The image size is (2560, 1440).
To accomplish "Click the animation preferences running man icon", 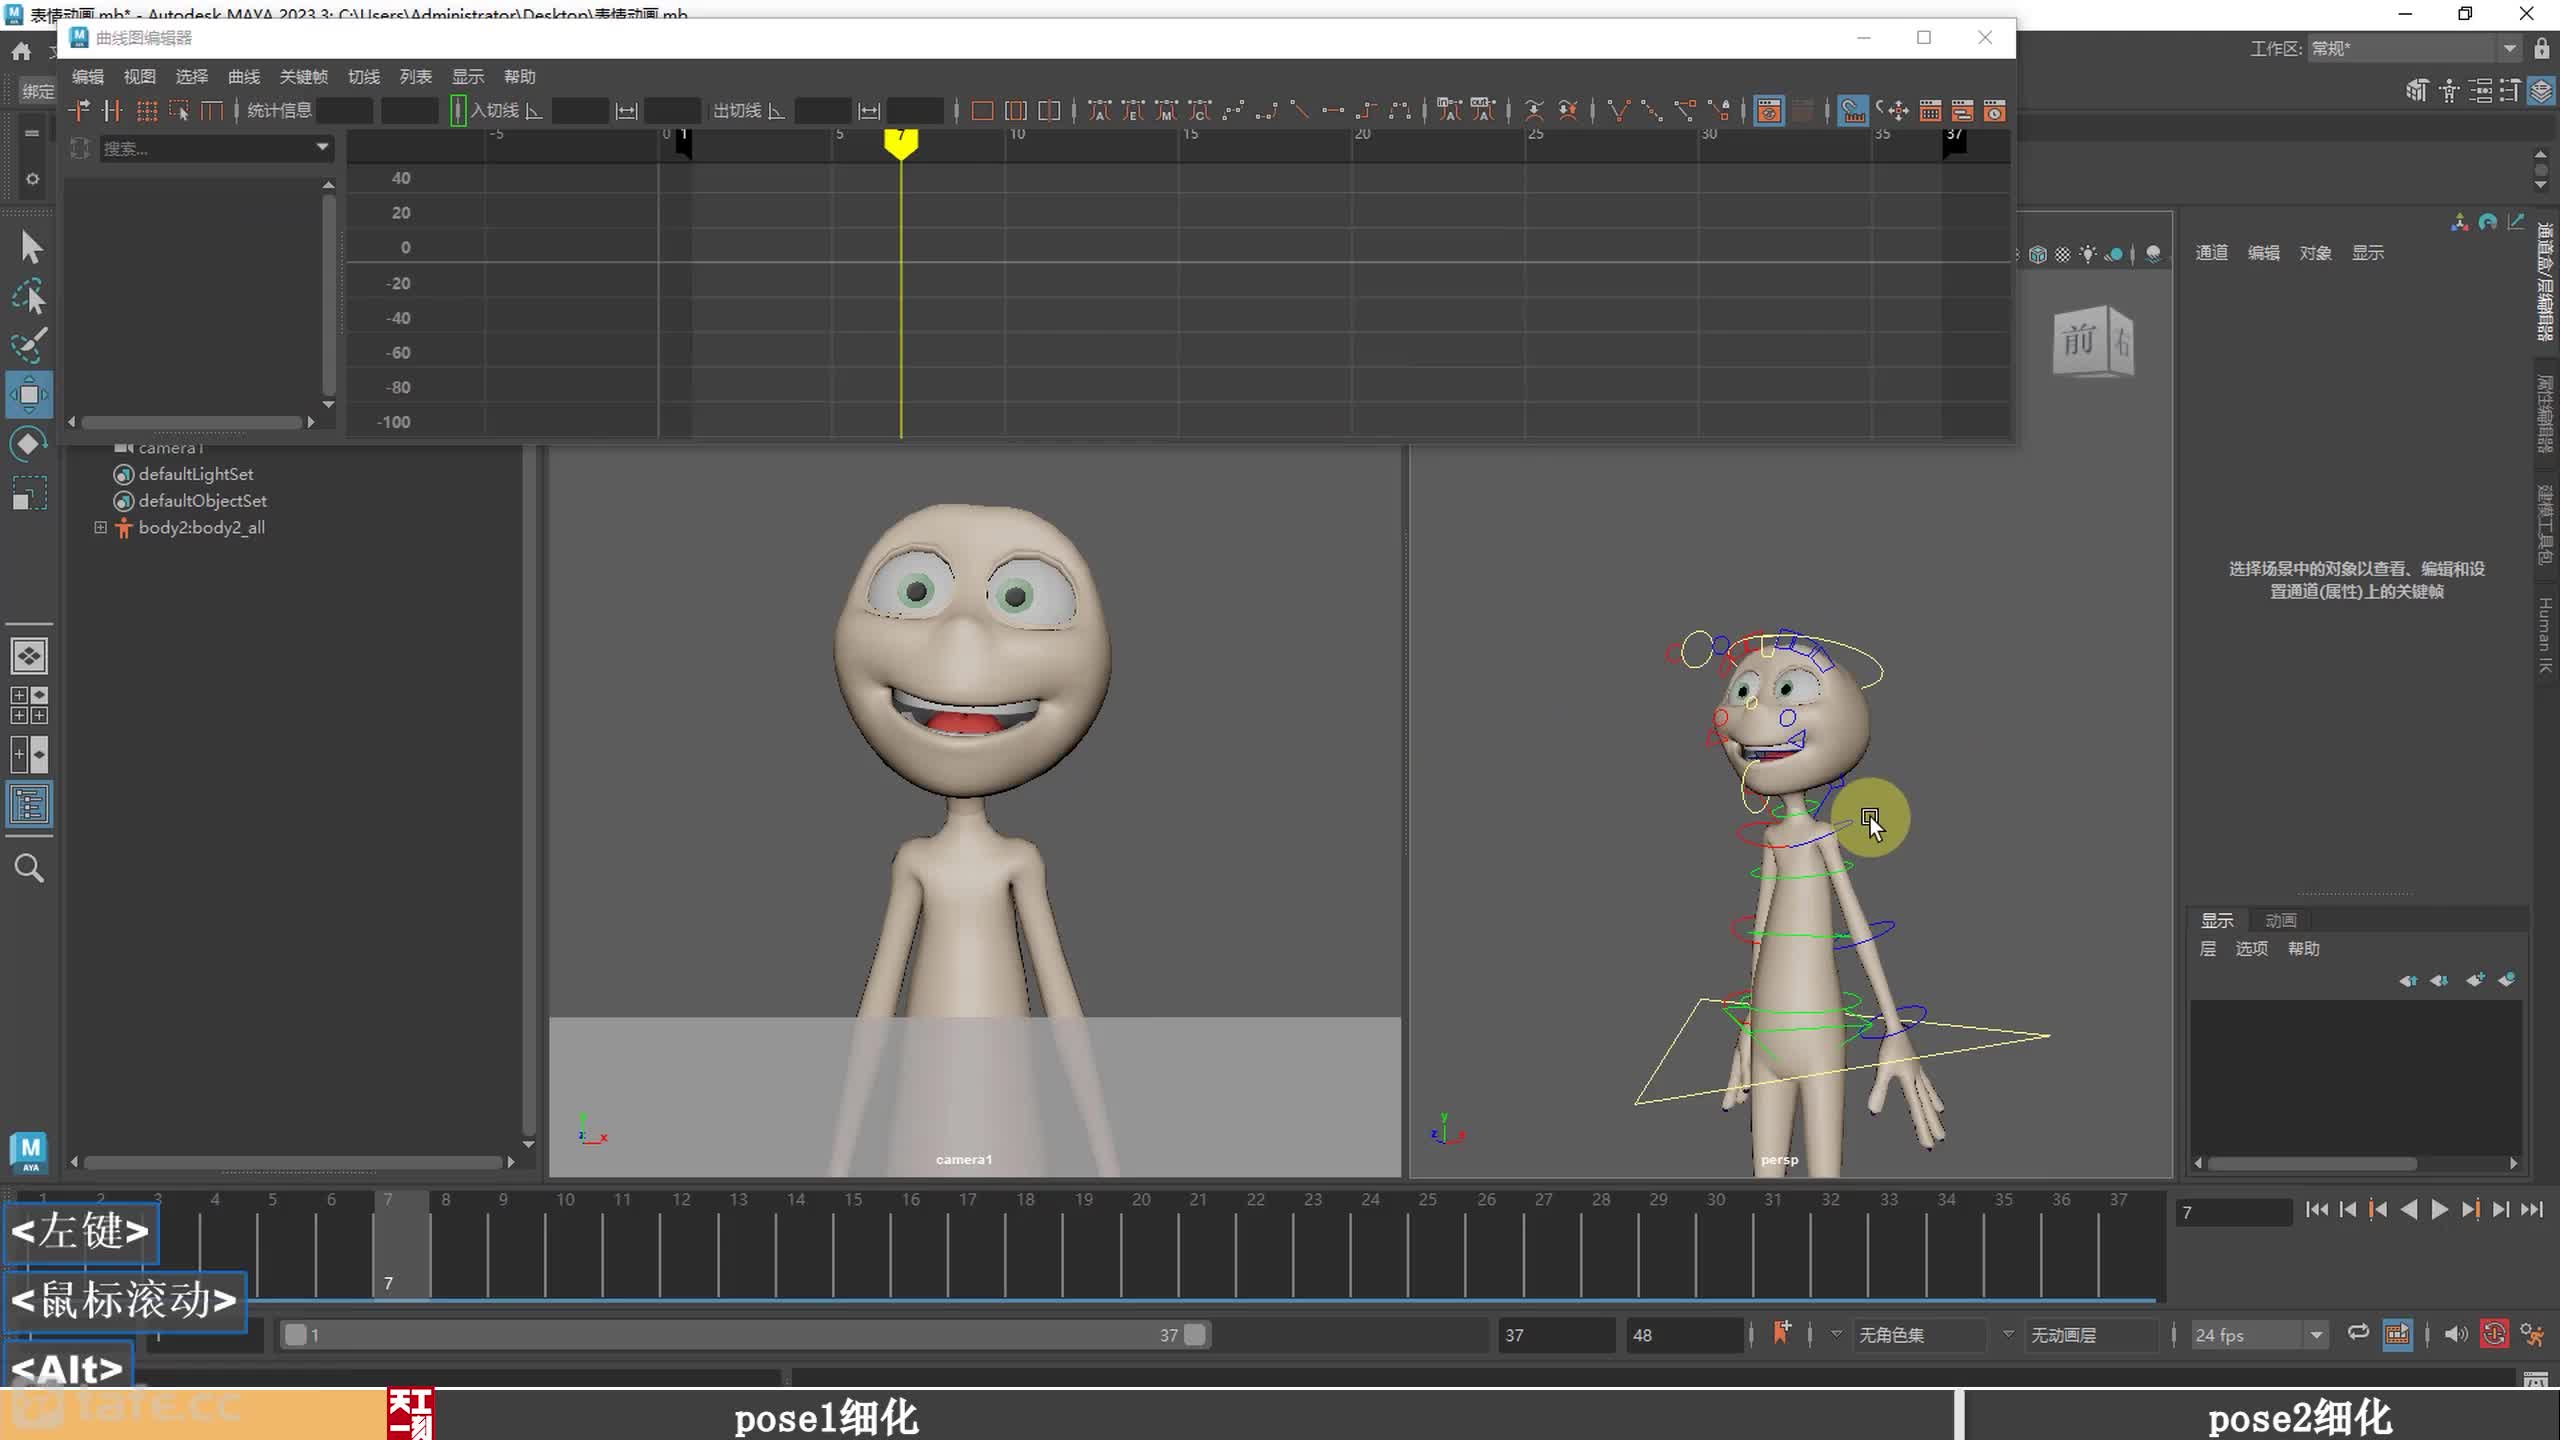I will pyautogui.click(x=2532, y=1333).
